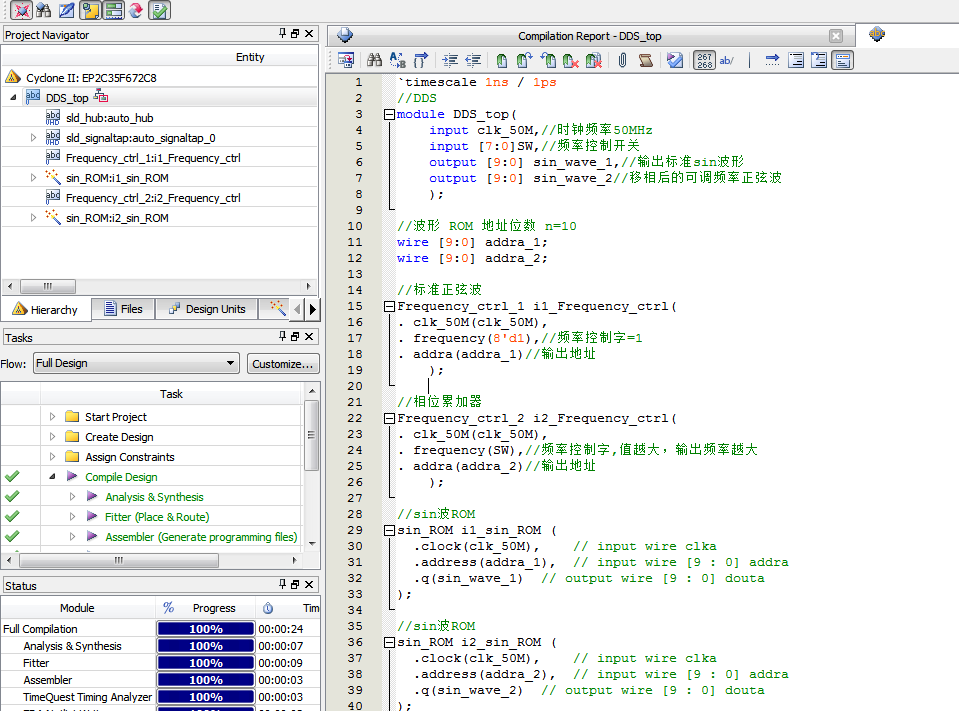This screenshot has height=711, width=959.
Task: Select Frequency_ctrl_1:i1_Frequency_ctrl in hierarchy
Action: [152, 158]
